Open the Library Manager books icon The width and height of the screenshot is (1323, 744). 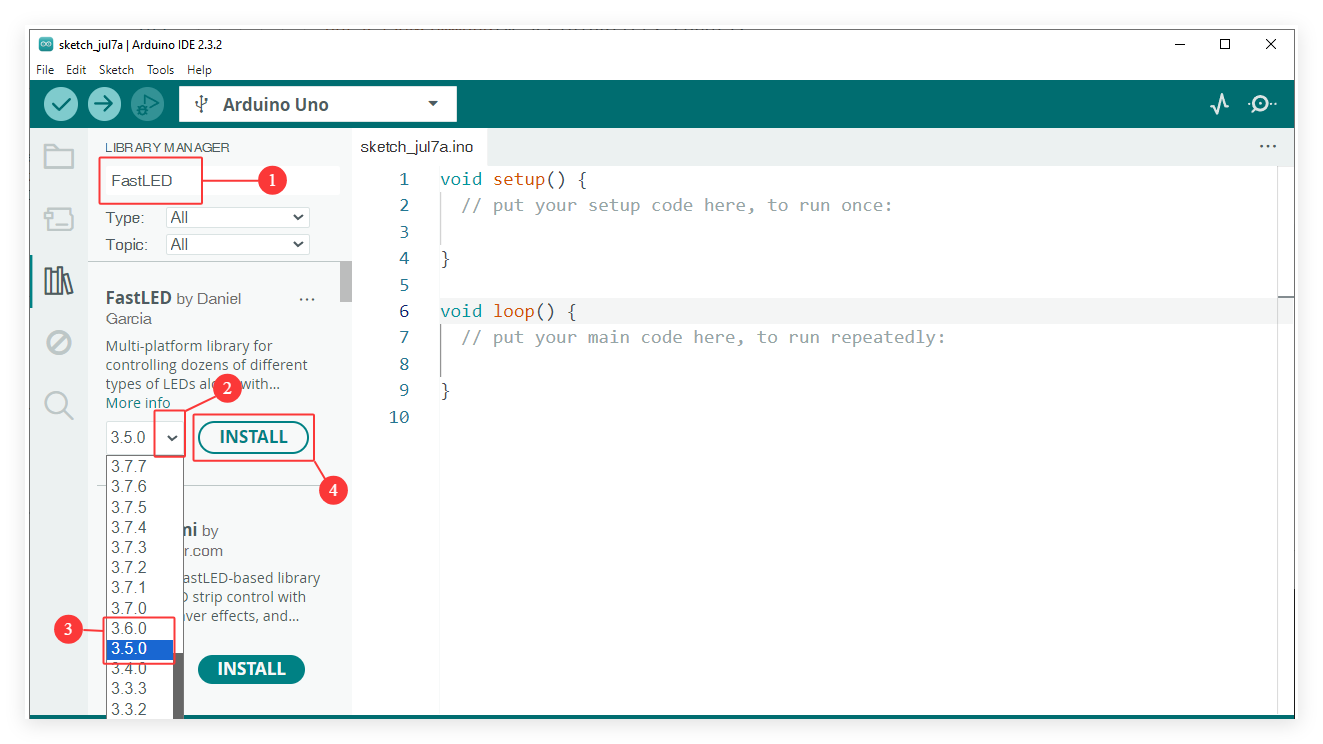tap(59, 281)
